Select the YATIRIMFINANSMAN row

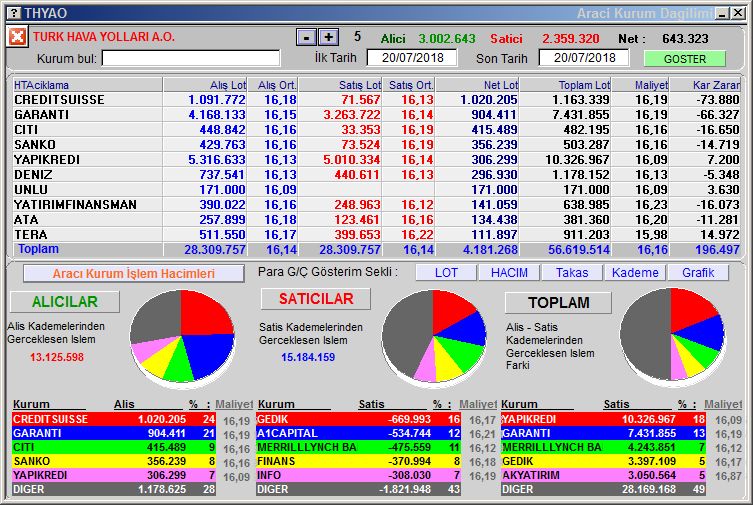pos(376,204)
